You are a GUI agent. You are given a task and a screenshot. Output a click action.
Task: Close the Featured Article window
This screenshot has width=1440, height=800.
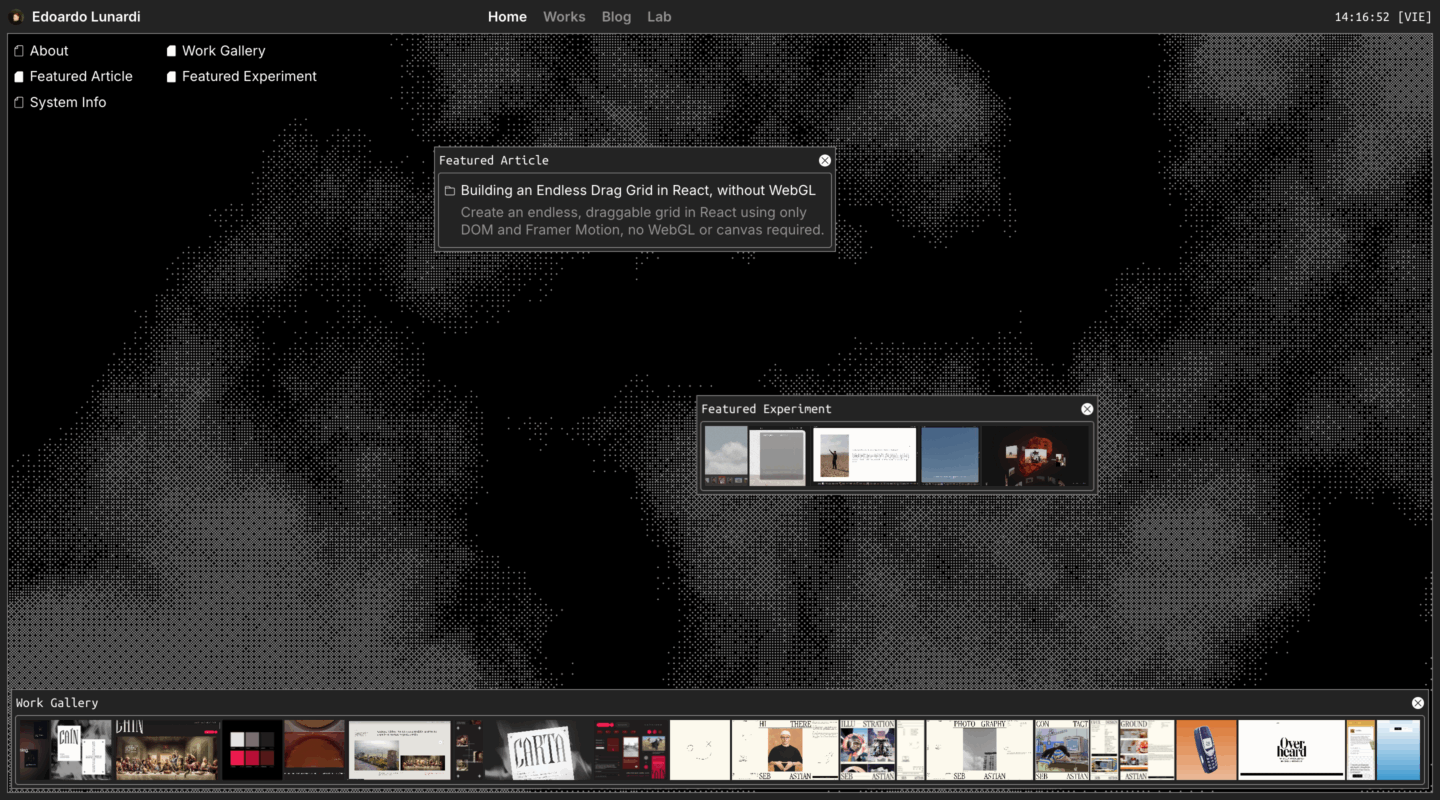click(825, 160)
